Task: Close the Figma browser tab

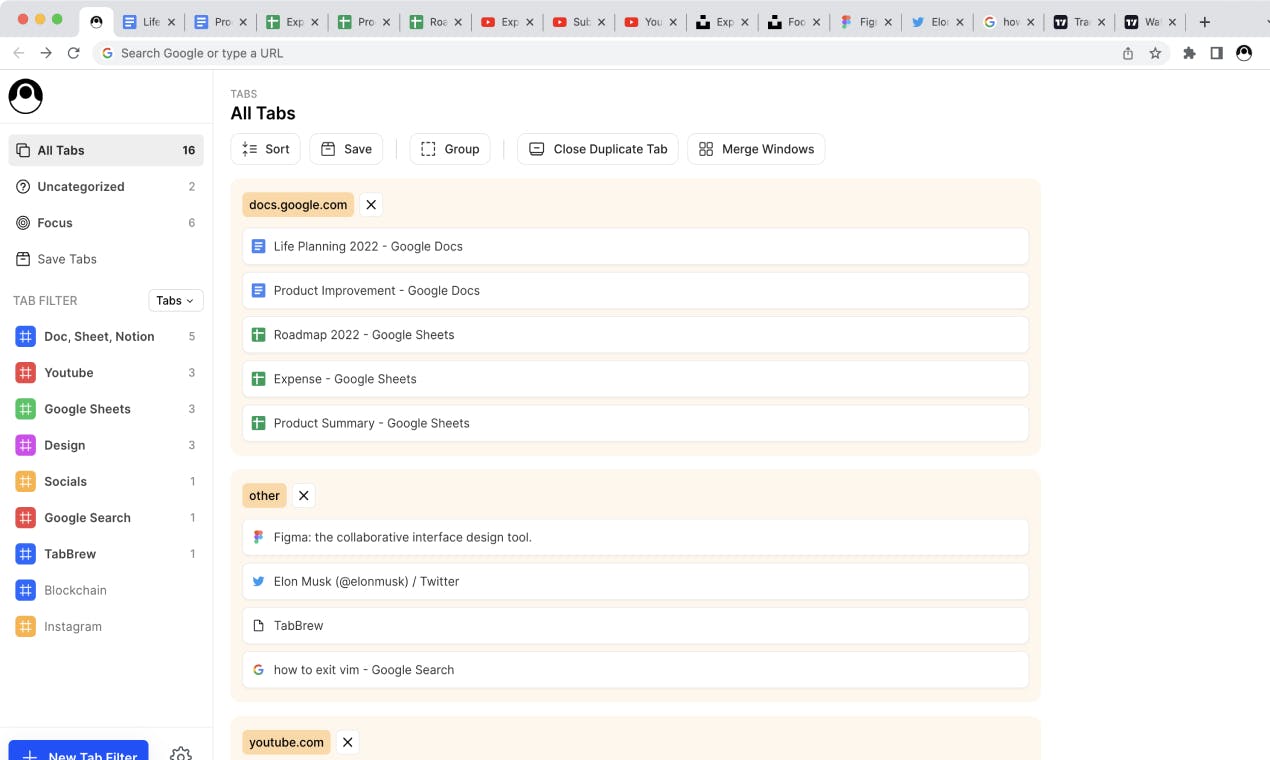Action: (888, 22)
